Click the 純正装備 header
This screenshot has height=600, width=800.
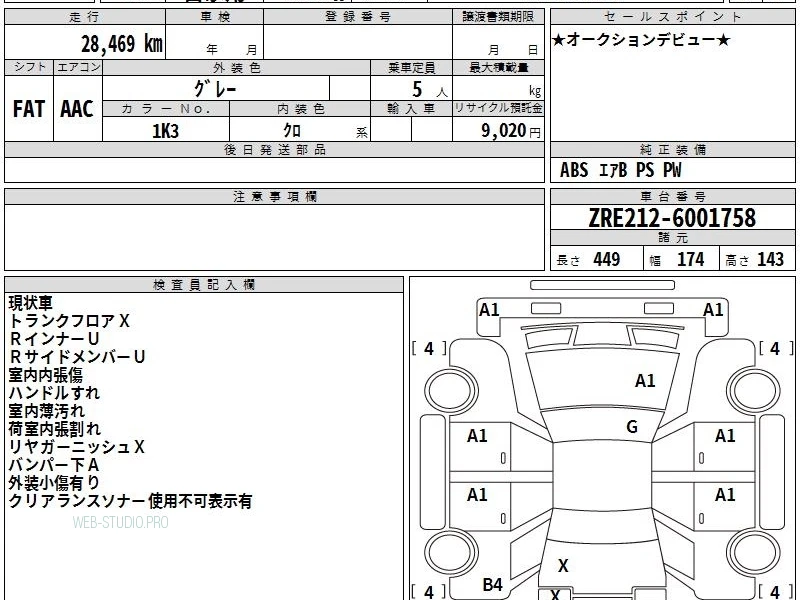tap(672, 149)
